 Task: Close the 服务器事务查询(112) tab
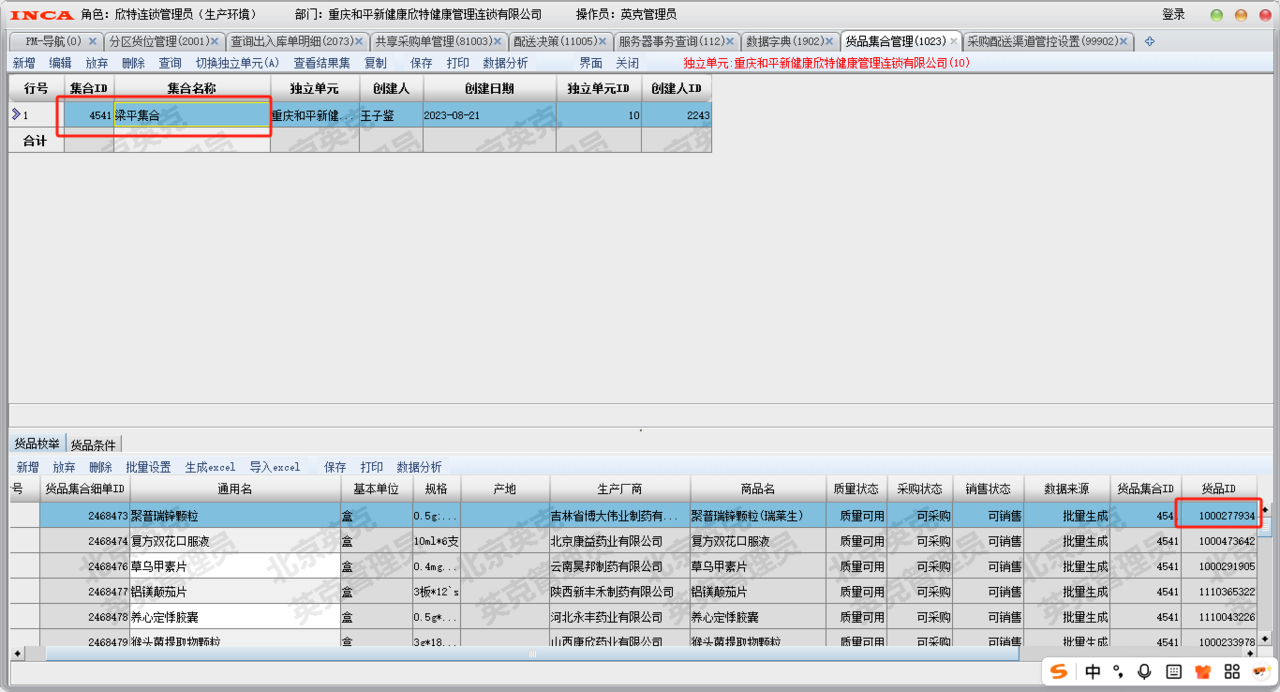coord(731,41)
